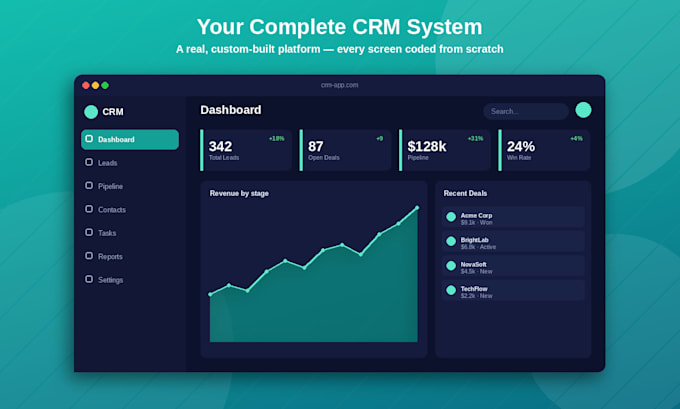Click the crm-app.com address bar
680x409 pixels.
point(340,85)
